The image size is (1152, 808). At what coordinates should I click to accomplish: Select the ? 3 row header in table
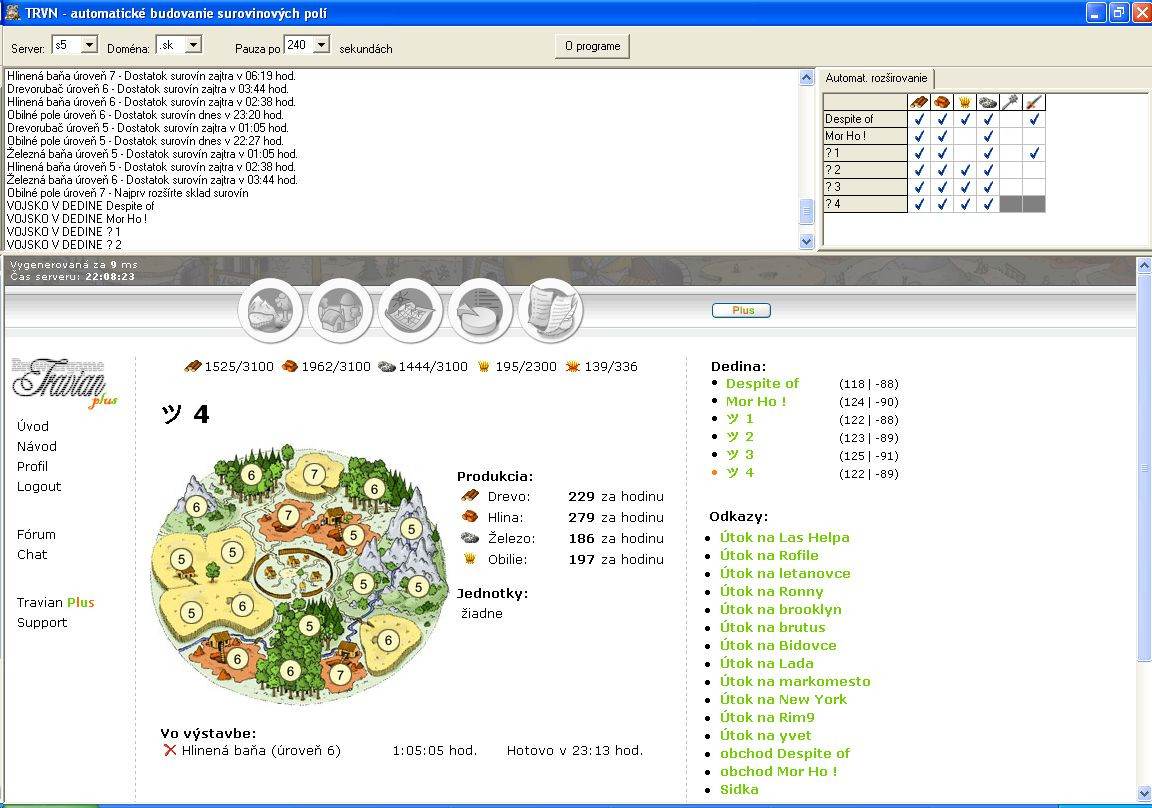click(x=865, y=187)
